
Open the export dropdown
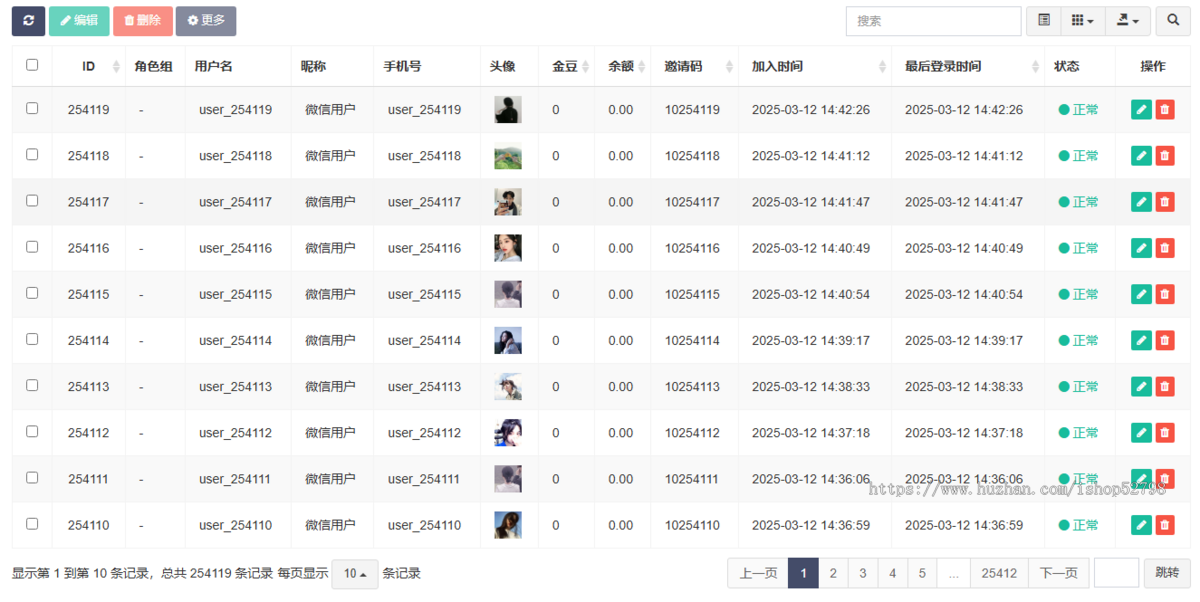pos(1128,21)
